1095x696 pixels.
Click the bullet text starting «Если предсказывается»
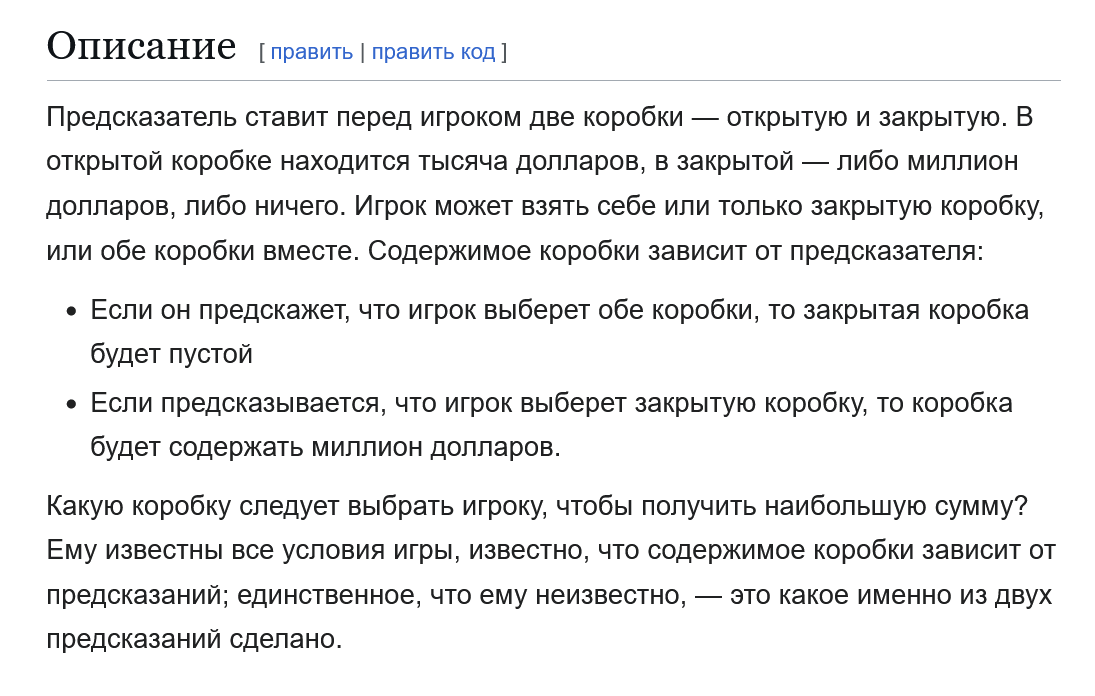click(x=552, y=425)
